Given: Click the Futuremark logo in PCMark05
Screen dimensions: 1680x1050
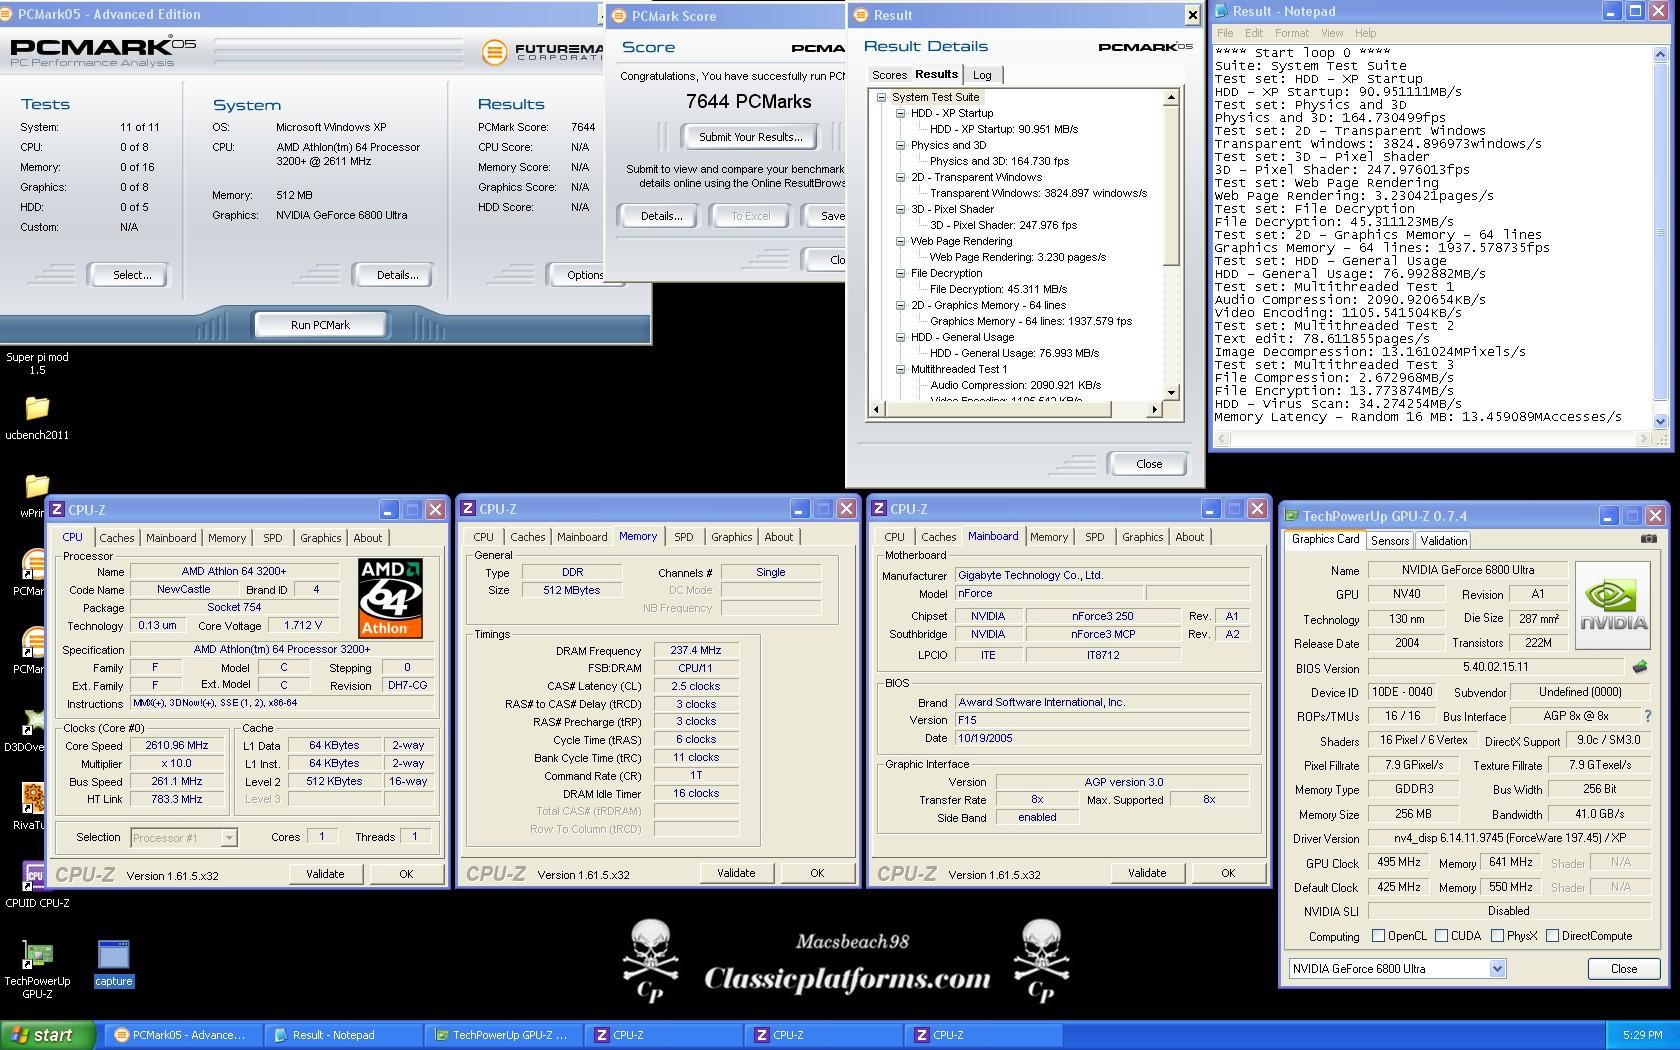Looking at the screenshot, I should point(542,52).
